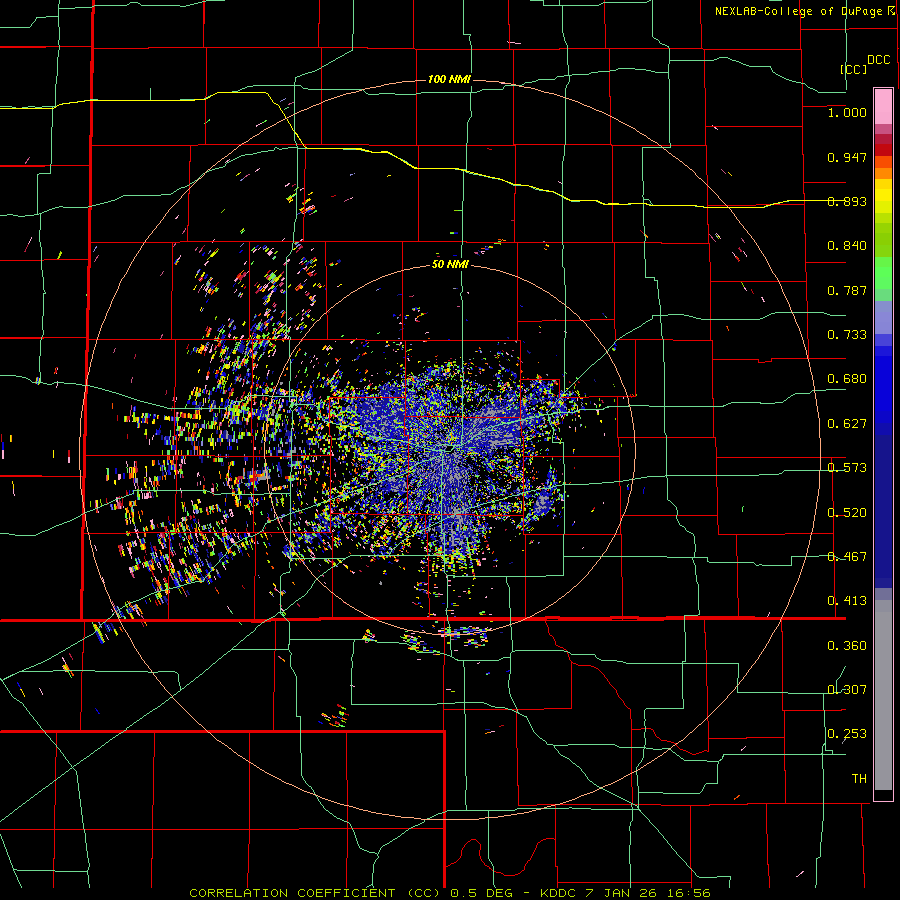Select the 0.680 scale value
The image size is (900, 900).
[x=847, y=379]
